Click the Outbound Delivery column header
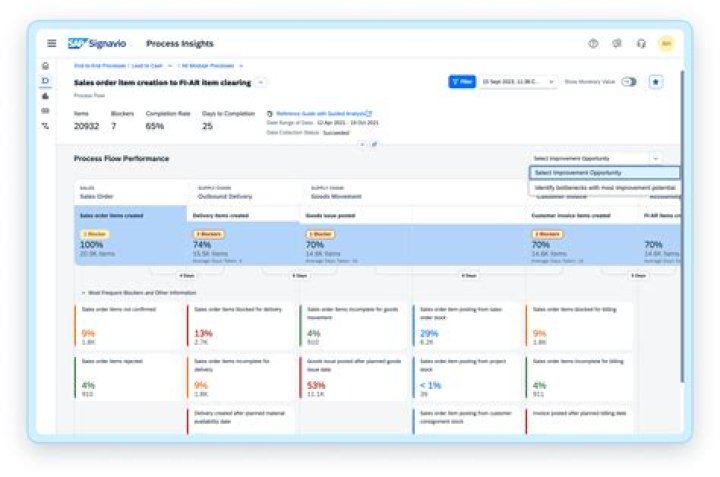 coord(225,196)
